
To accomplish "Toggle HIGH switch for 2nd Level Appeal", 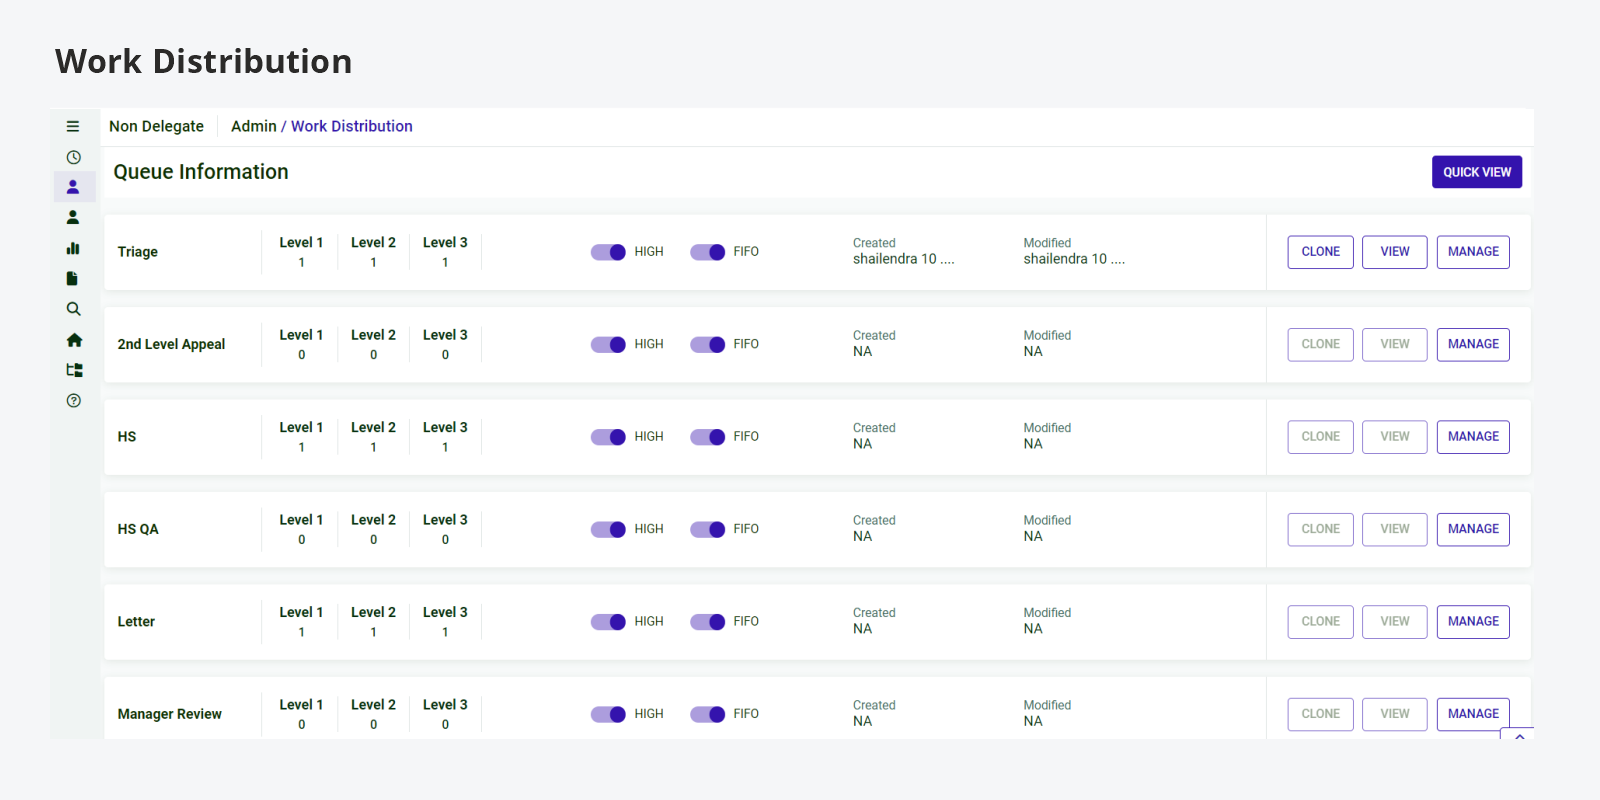I will click(x=608, y=344).
